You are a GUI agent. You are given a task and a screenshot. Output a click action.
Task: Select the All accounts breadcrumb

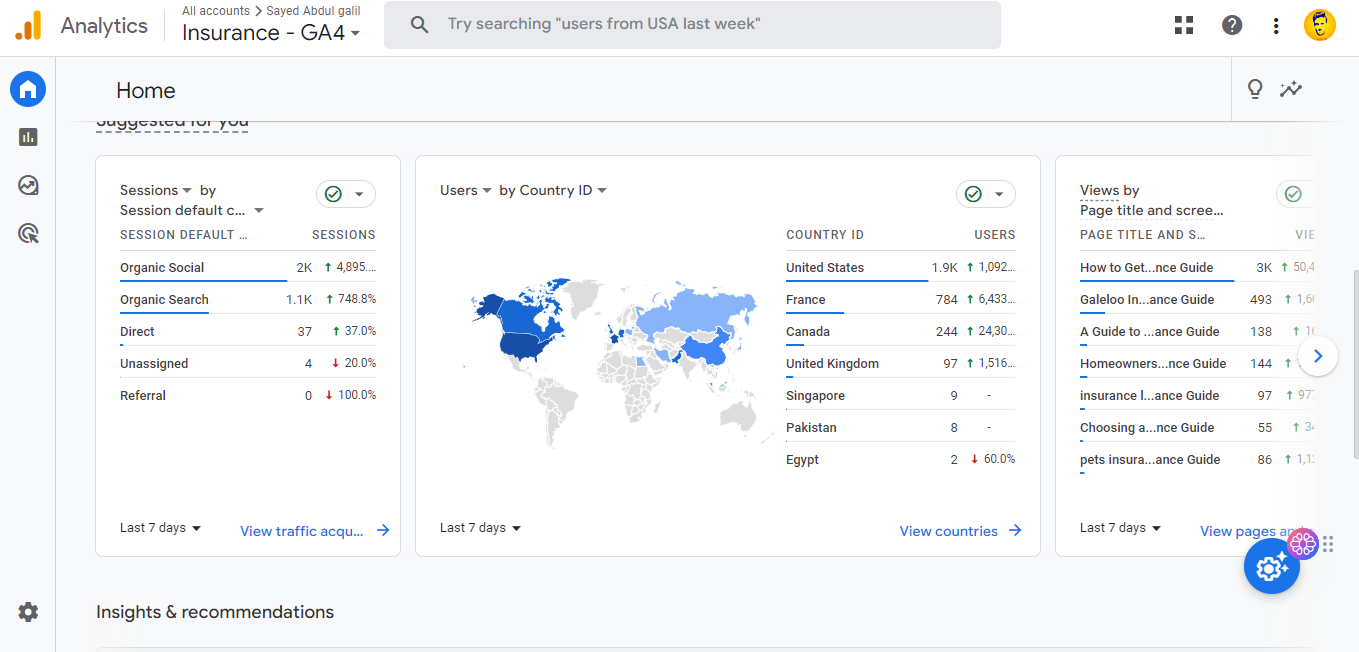(x=215, y=11)
